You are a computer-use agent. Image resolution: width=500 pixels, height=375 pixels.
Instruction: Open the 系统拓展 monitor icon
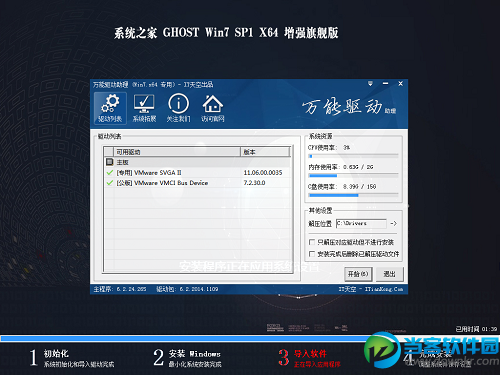(144, 108)
